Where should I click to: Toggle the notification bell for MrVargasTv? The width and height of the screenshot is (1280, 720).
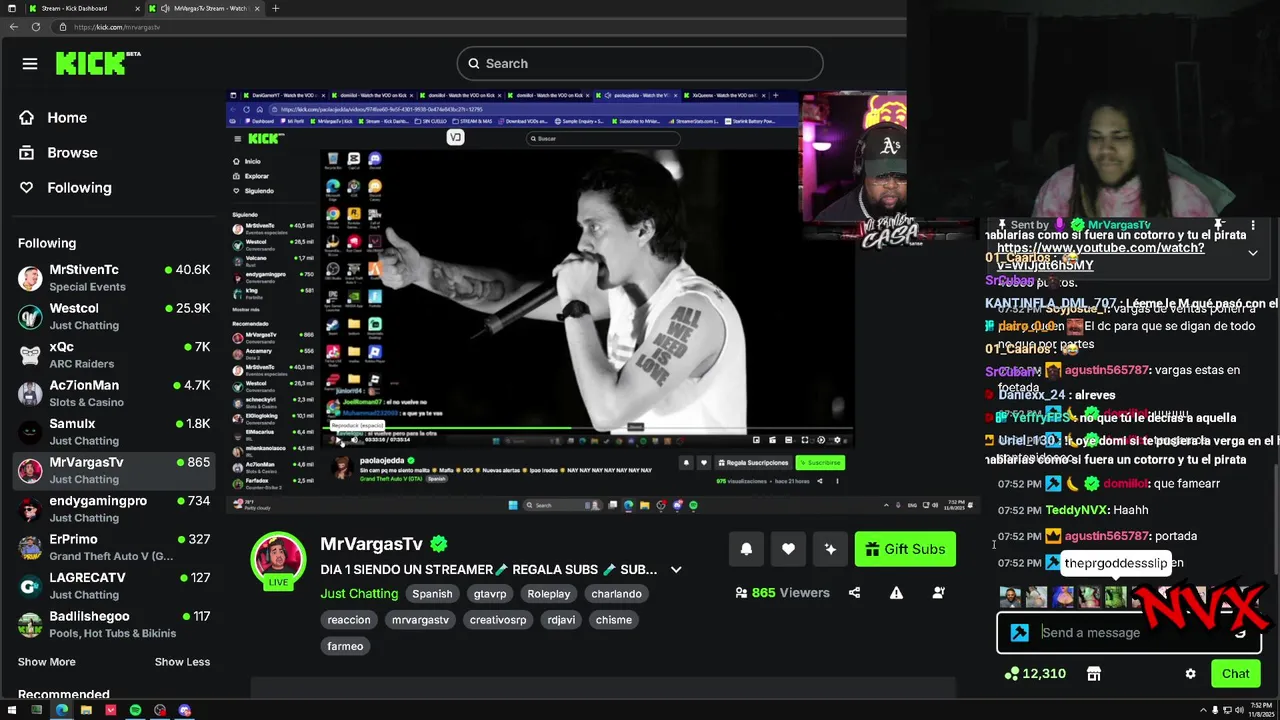coord(746,549)
